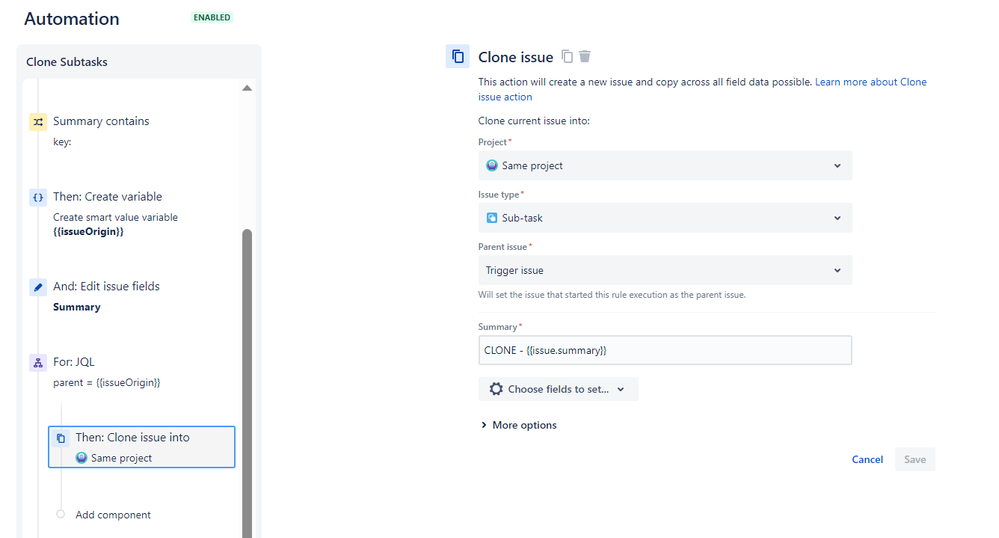Image resolution: width=999 pixels, height=538 pixels.
Task: Click the Same project avatar in Project field
Action: tap(492, 165)
